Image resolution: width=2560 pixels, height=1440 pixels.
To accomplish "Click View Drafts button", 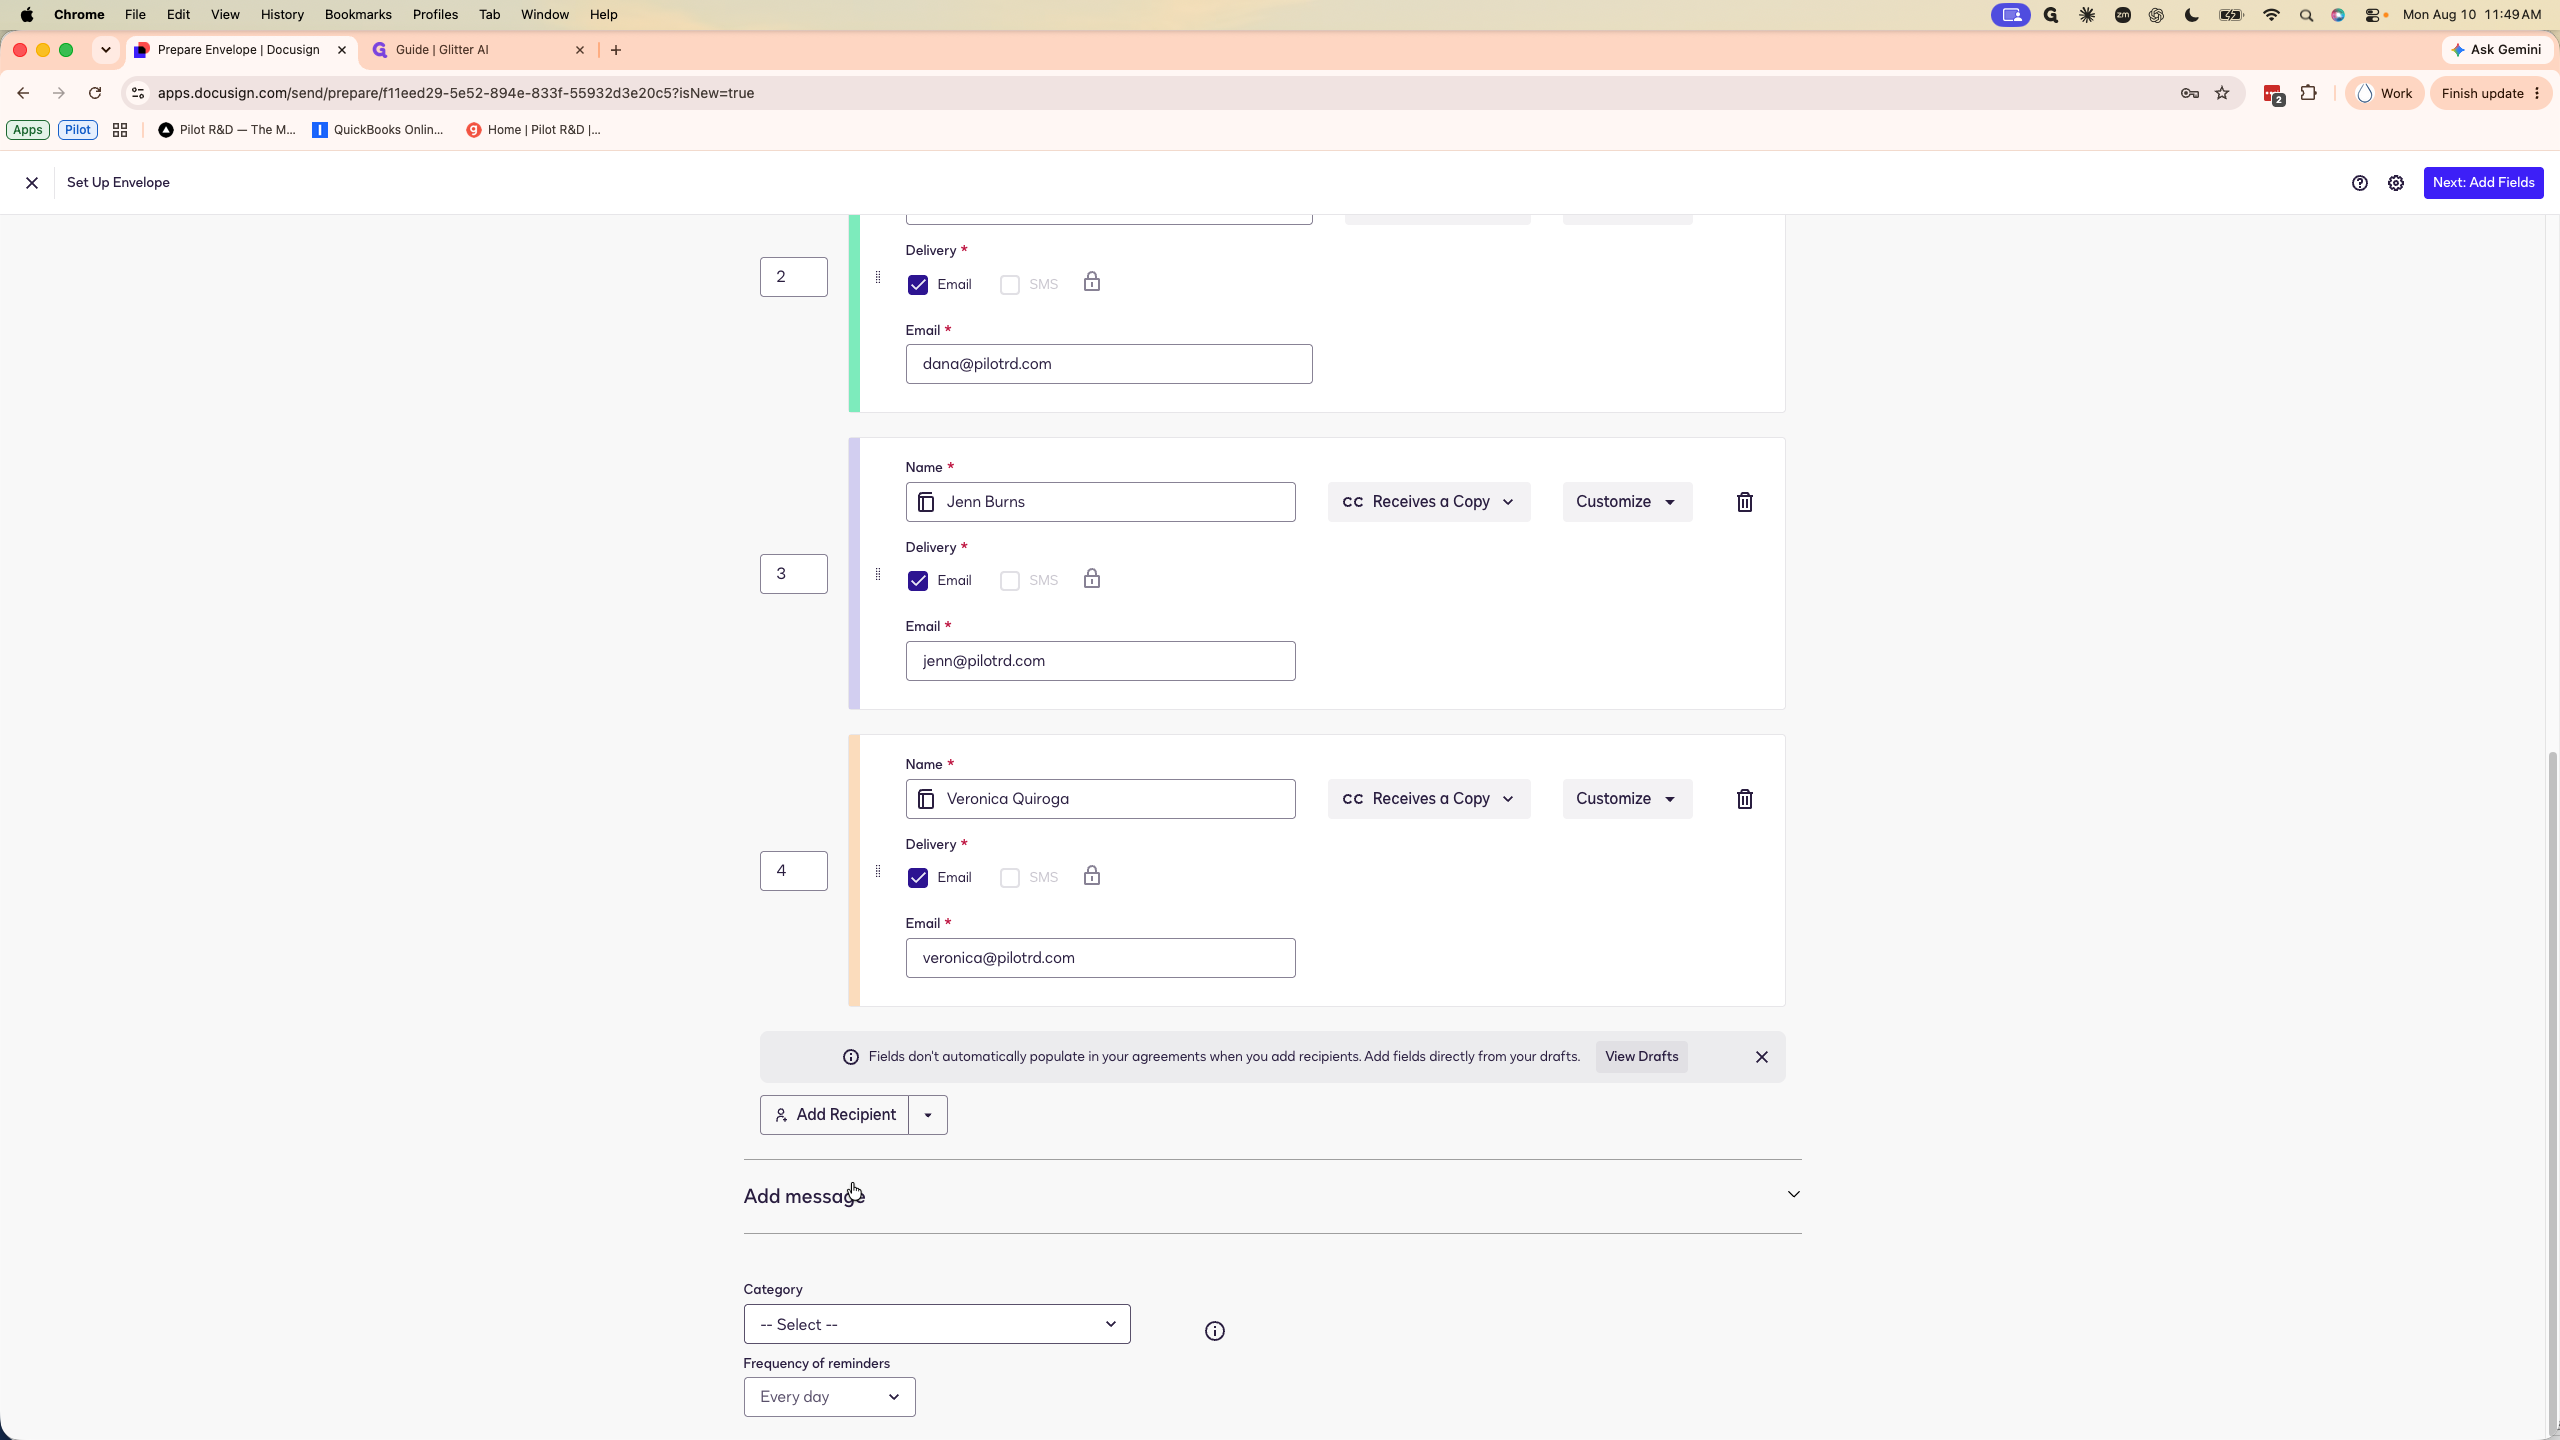I will tap(1641, 1057).
